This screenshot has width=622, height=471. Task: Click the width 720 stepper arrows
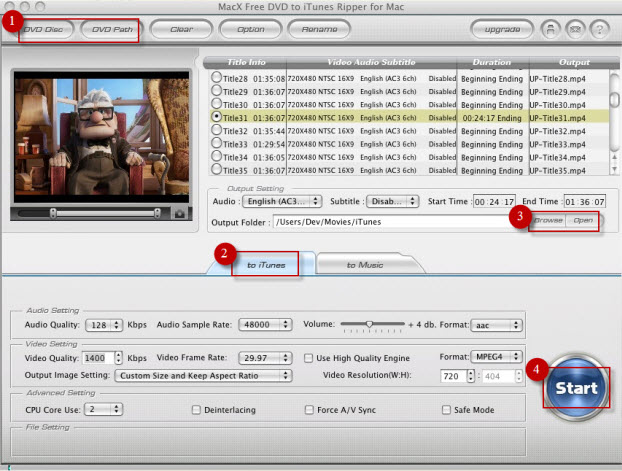coord(470,376)
